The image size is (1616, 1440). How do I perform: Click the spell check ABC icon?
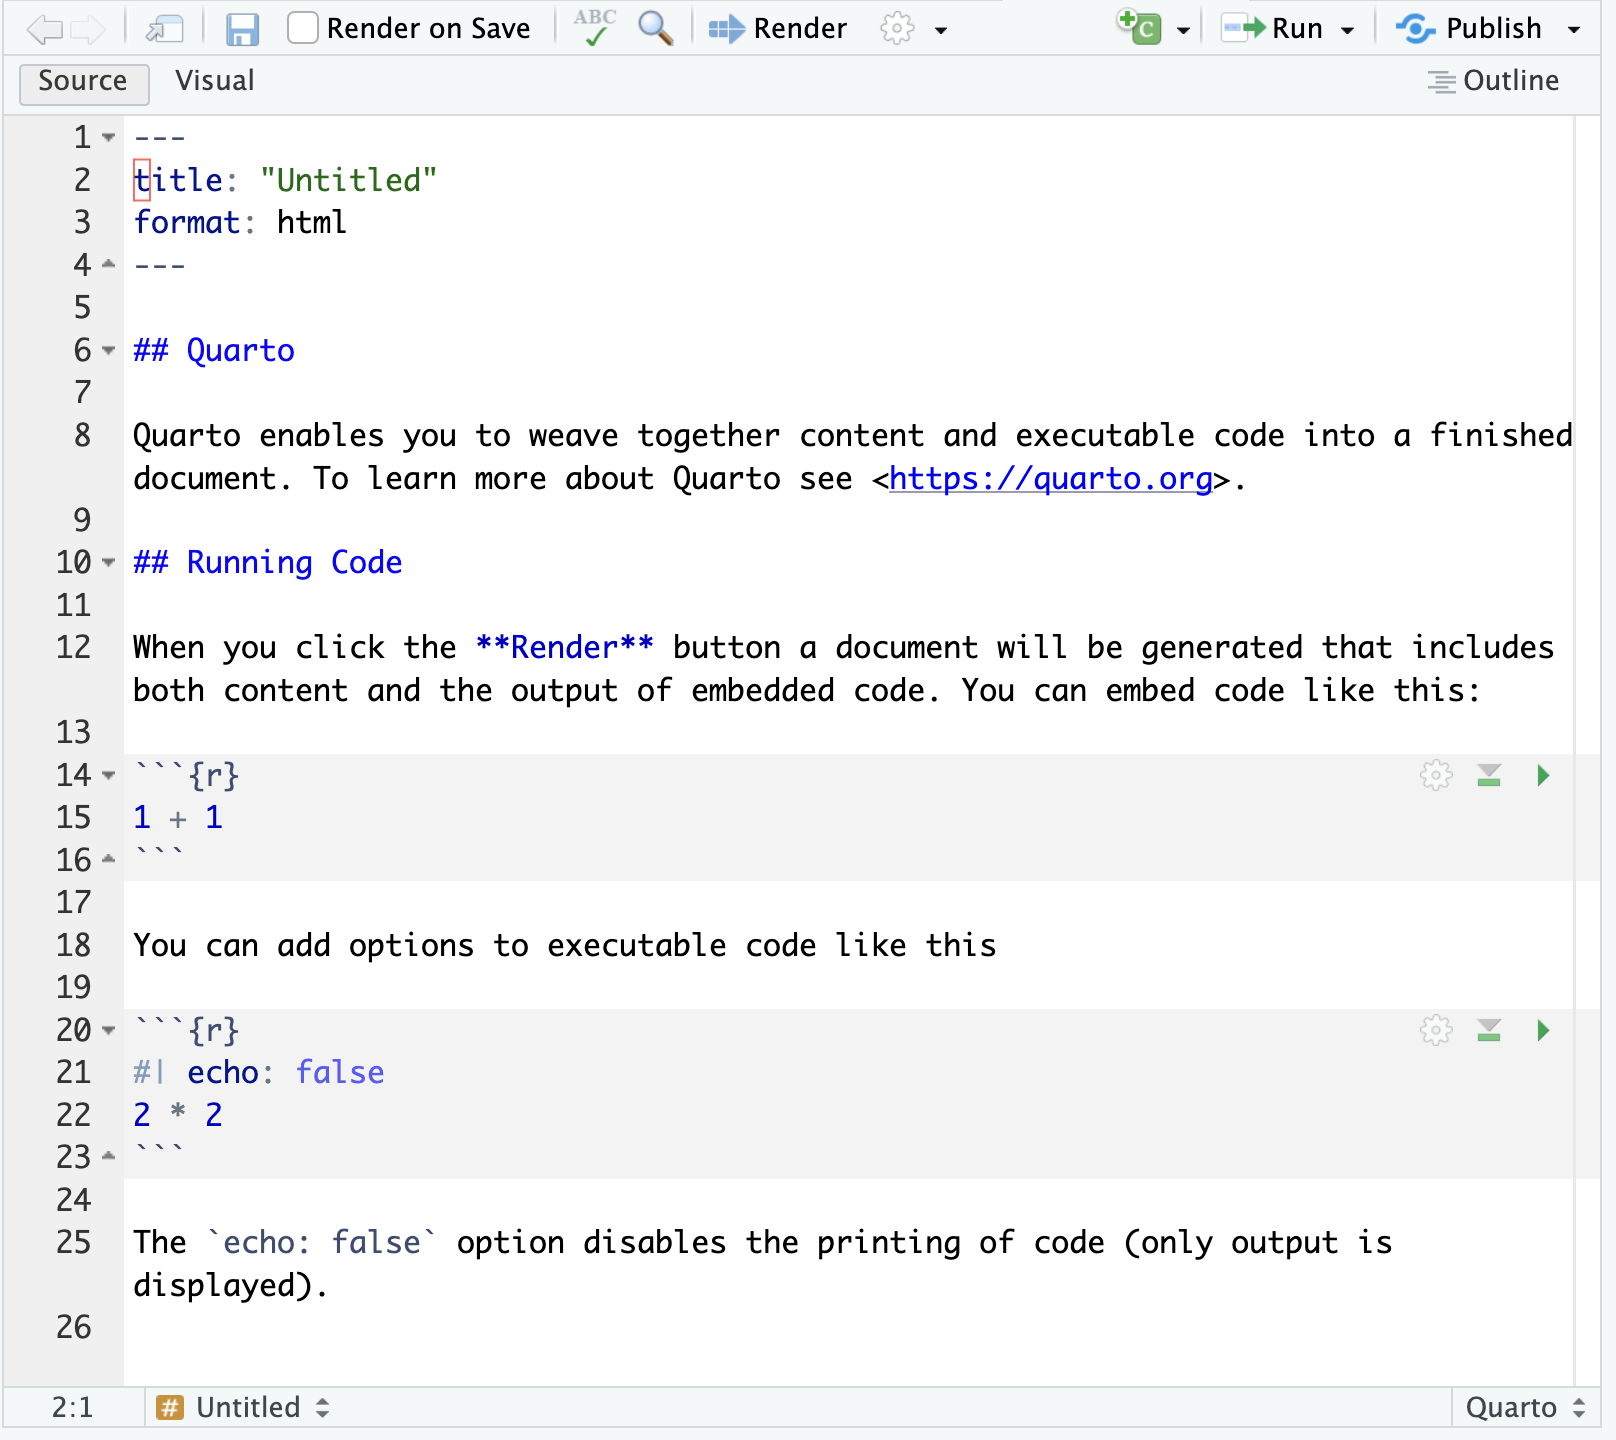[x=595, y=28]
